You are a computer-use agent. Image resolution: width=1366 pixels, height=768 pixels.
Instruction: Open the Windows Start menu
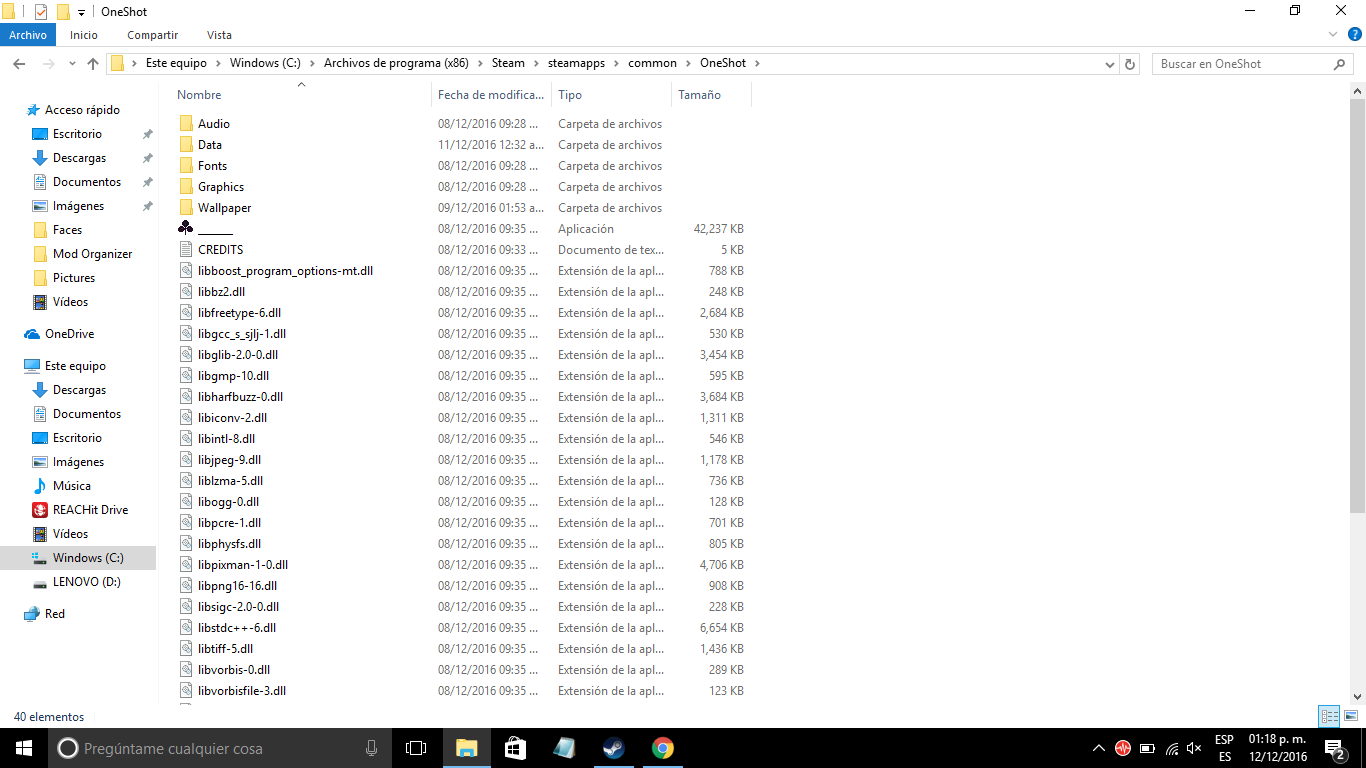point(24,748)
